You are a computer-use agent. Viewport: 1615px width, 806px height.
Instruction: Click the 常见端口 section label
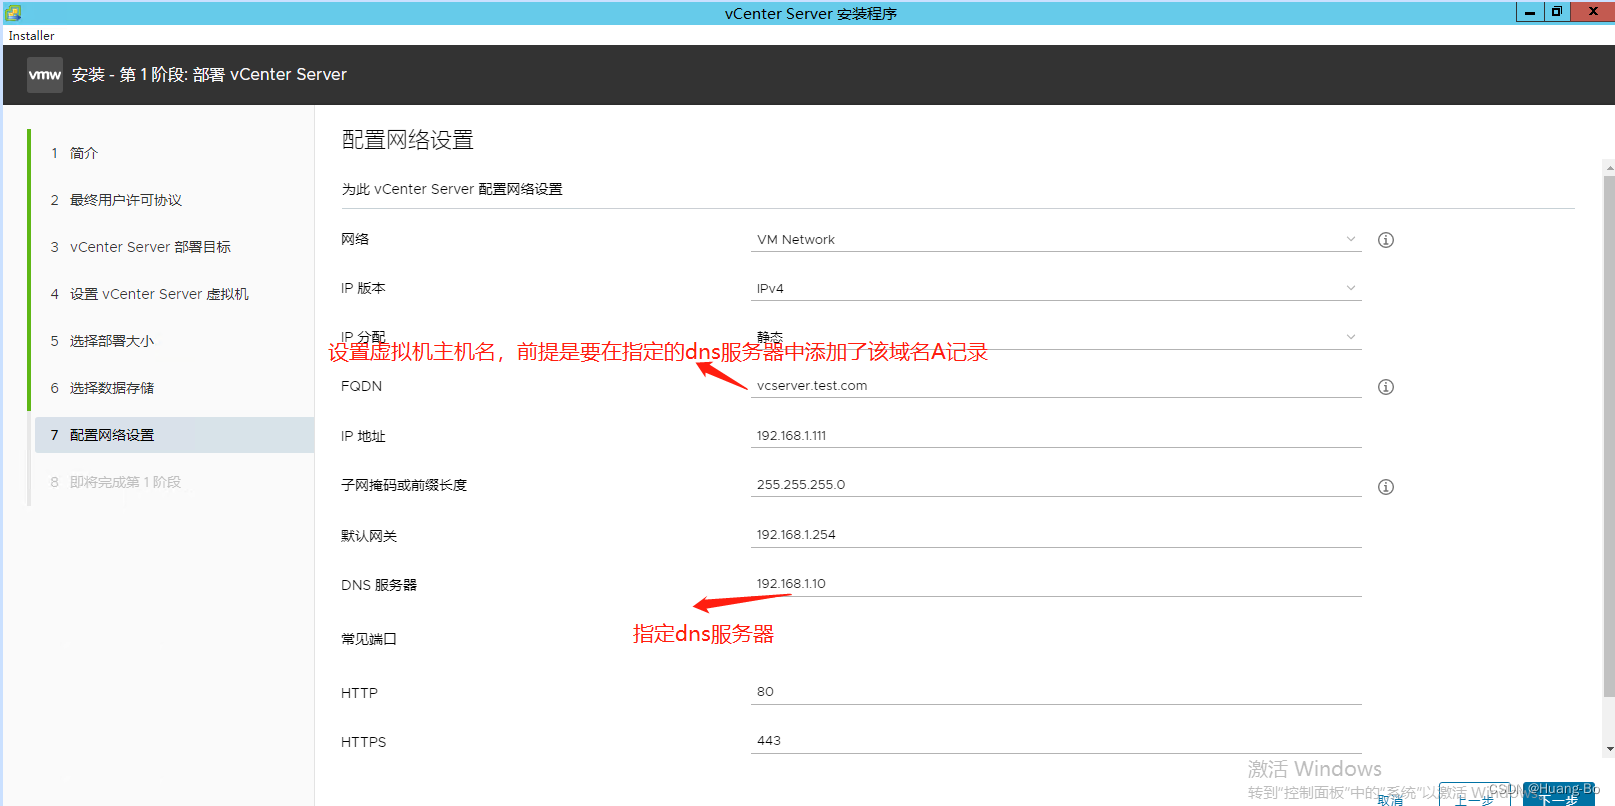(369, 639)
